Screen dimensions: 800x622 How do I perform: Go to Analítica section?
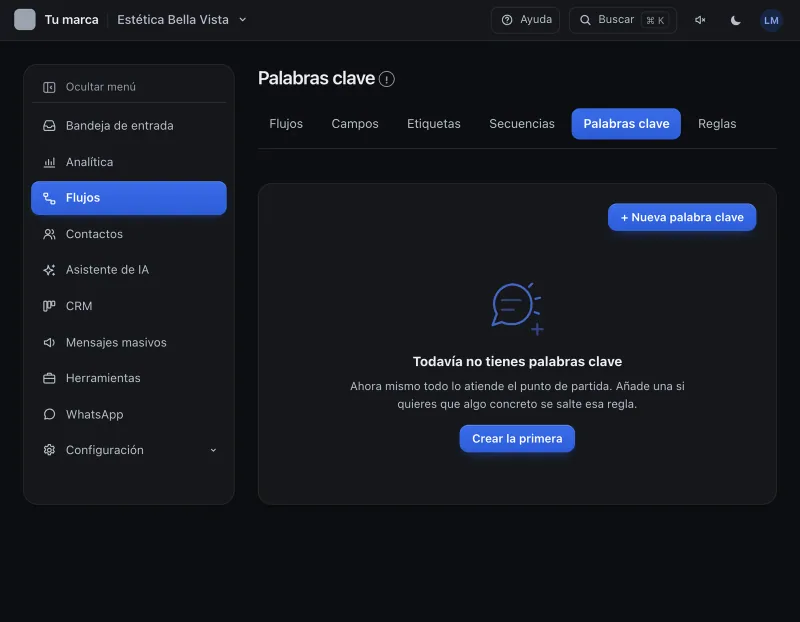[129, 162]
